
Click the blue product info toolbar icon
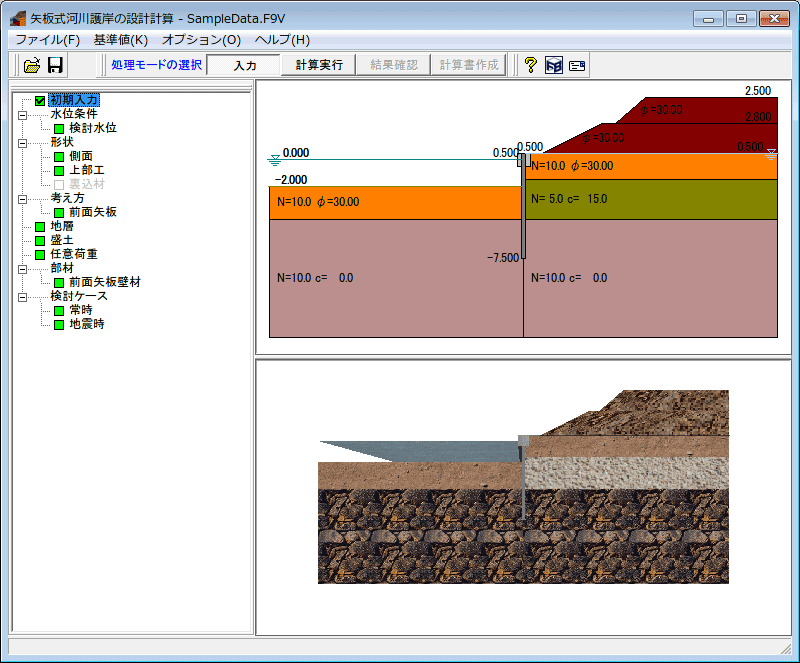(x=554, y=65)
